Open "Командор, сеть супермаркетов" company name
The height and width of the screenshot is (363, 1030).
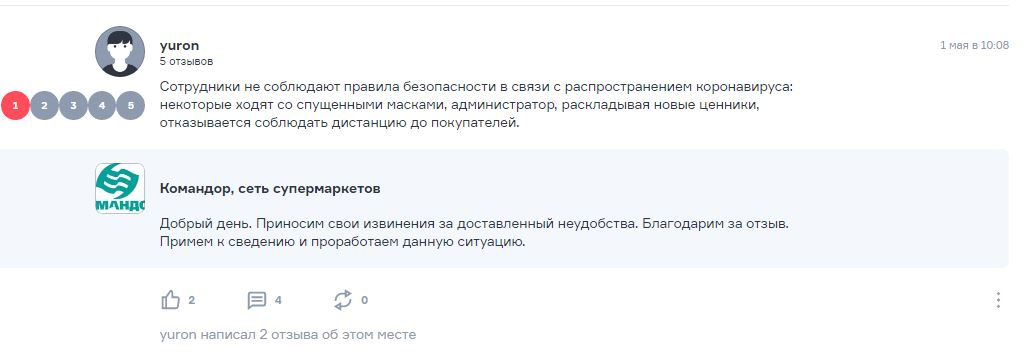(x=270, y=189)
